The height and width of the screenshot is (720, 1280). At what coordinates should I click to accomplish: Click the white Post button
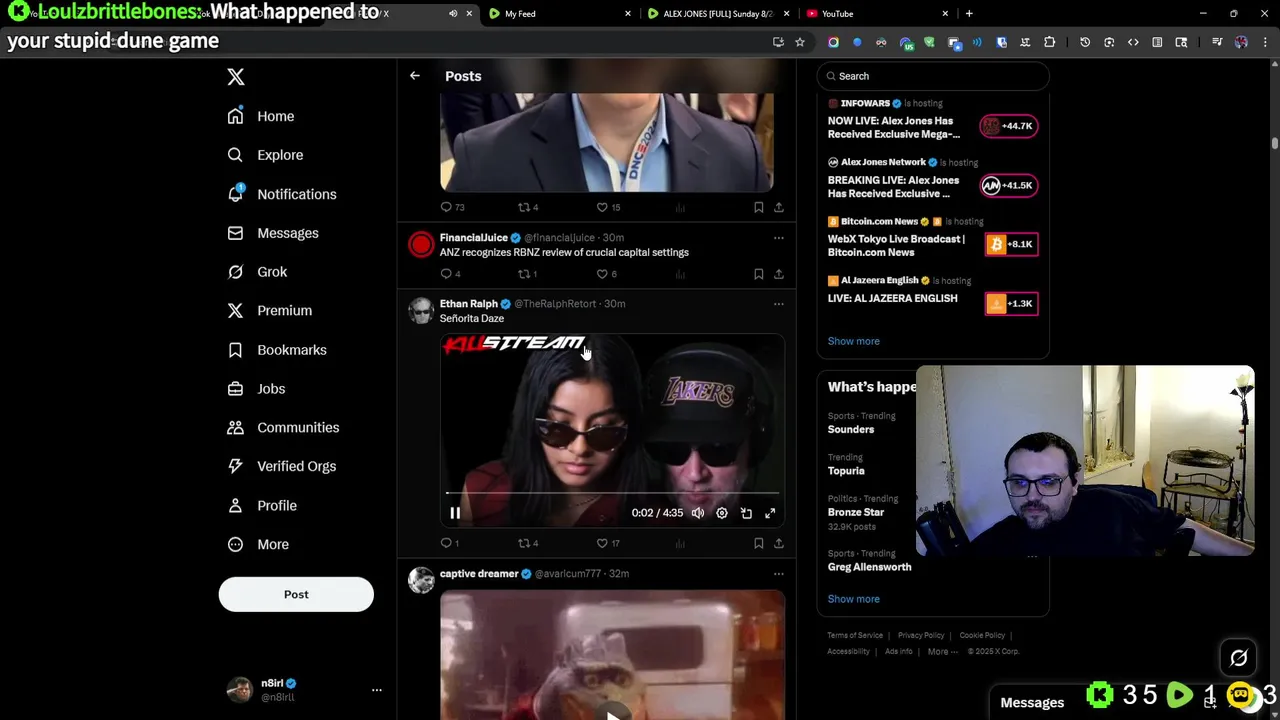click(296, 594)
